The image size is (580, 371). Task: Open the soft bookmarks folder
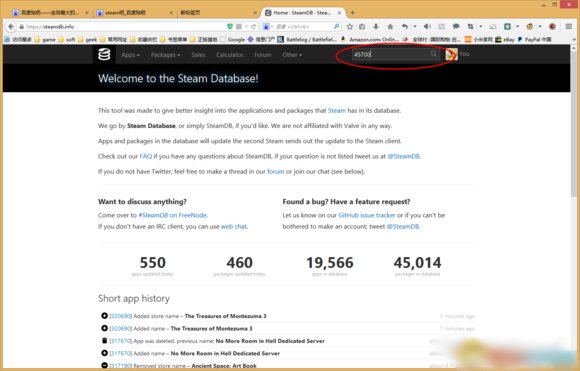point(67,39)
